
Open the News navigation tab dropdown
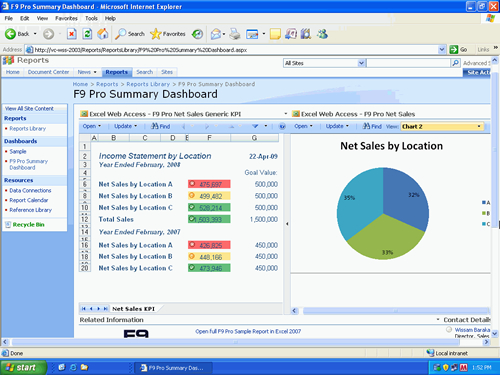tap(95, 72)
